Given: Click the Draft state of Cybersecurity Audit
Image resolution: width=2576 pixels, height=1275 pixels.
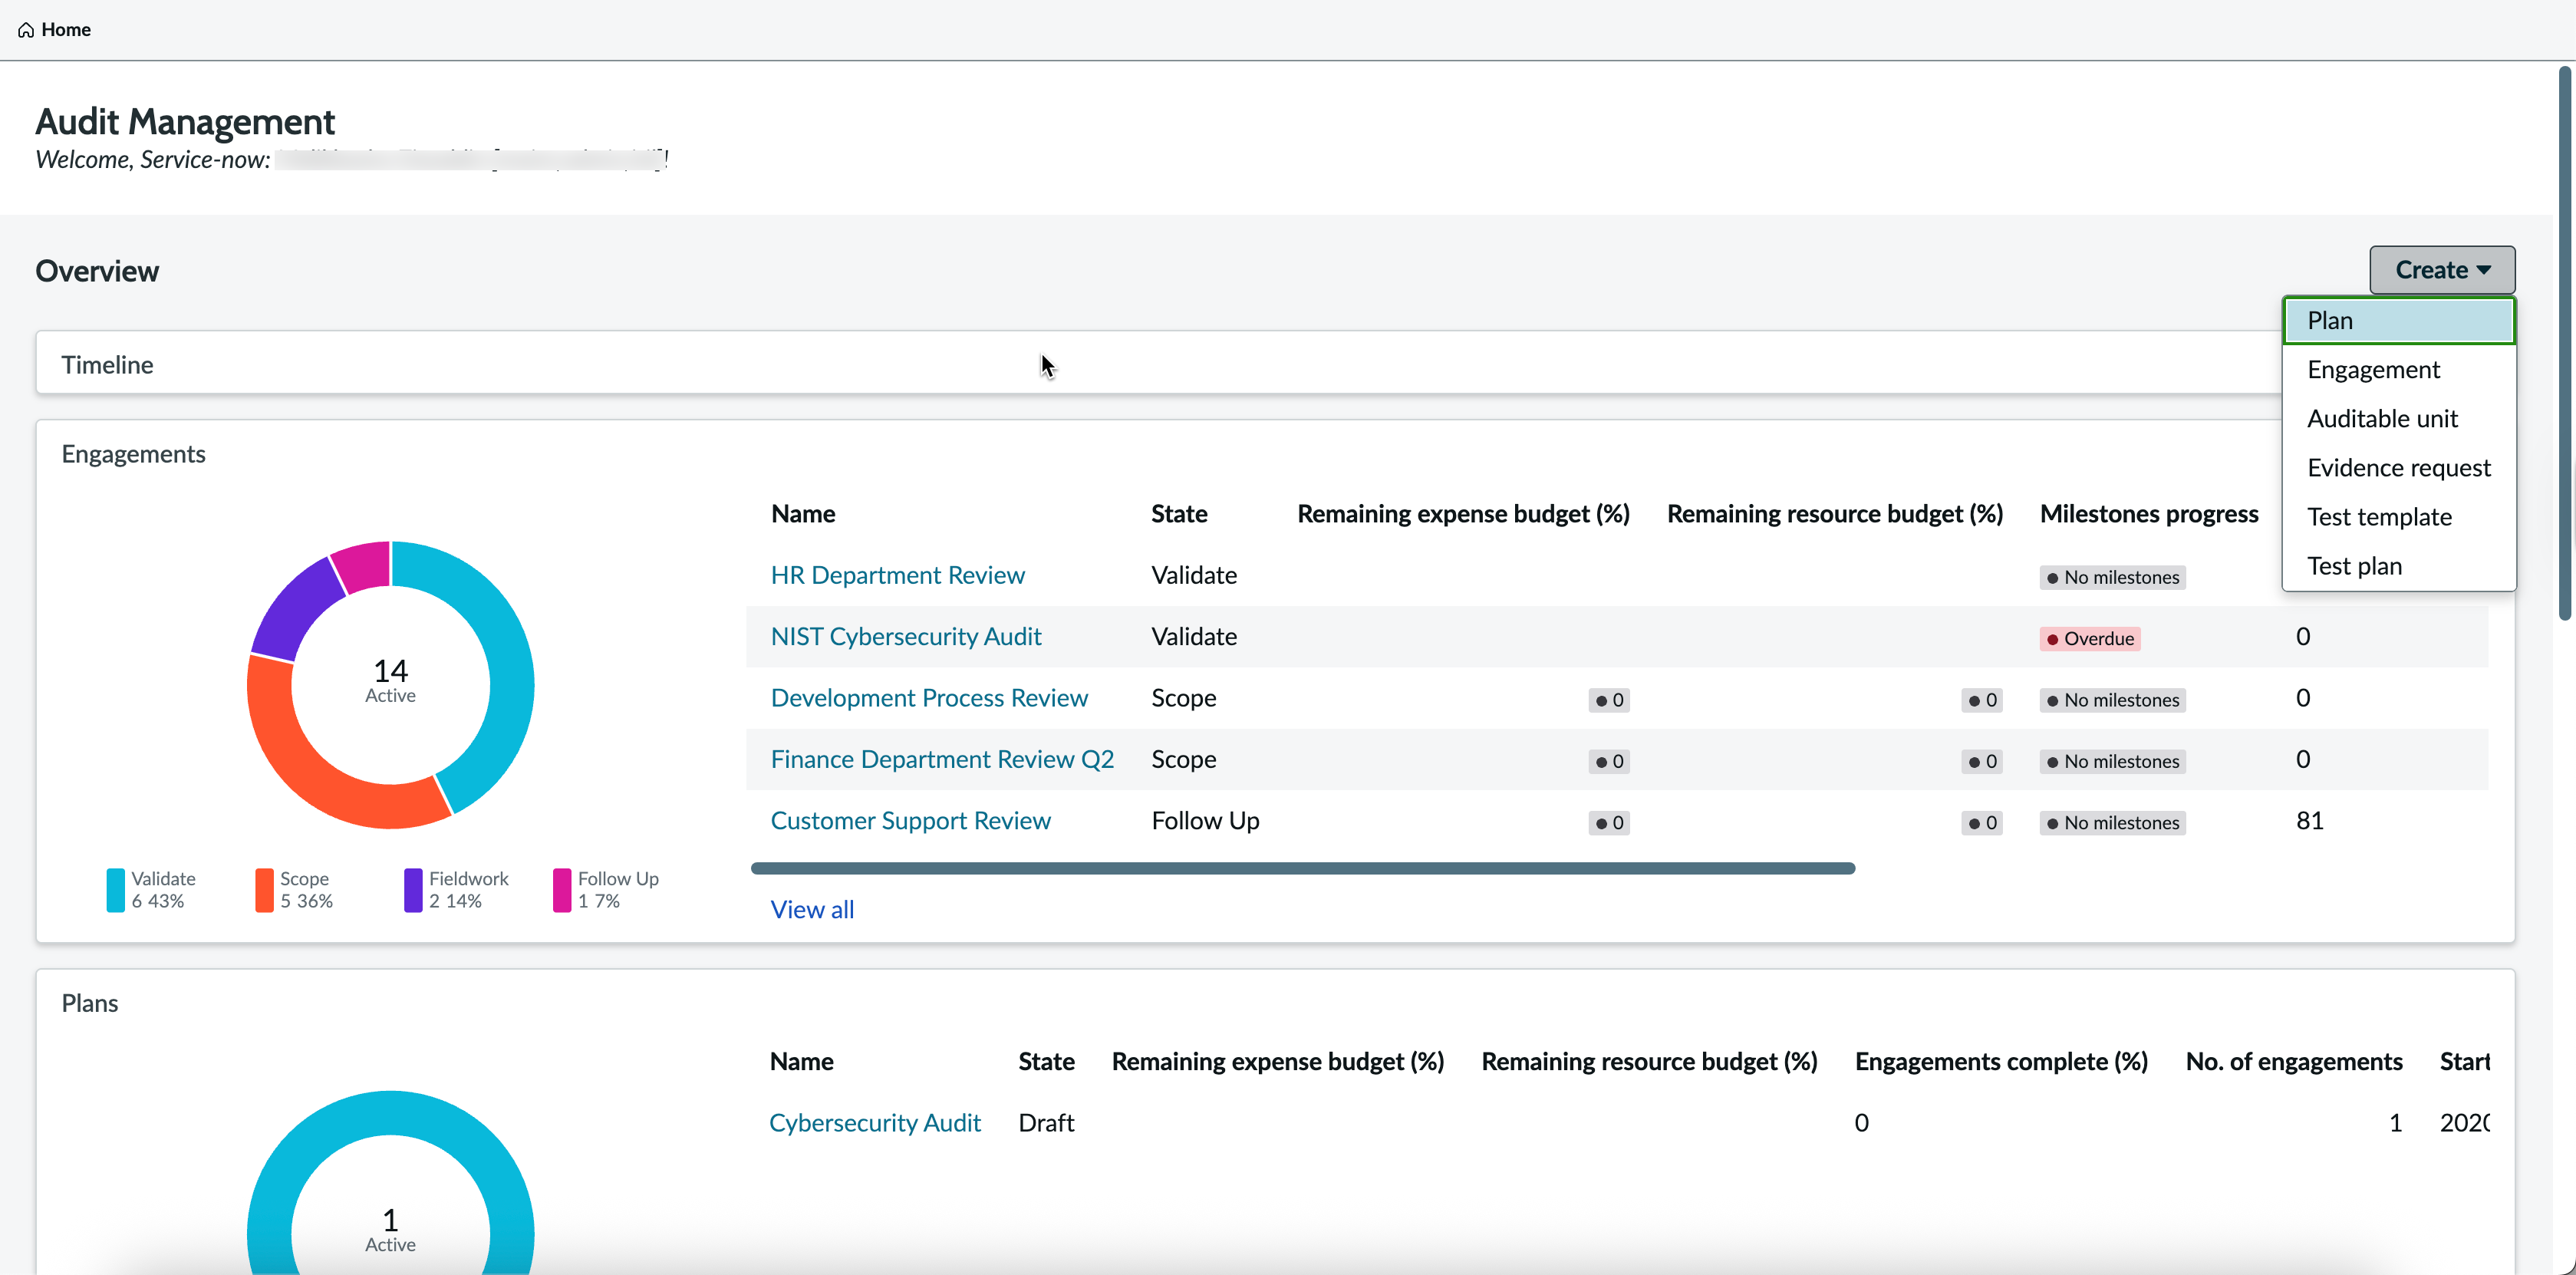Looking at the screenshot, I should point(1046,1123).
